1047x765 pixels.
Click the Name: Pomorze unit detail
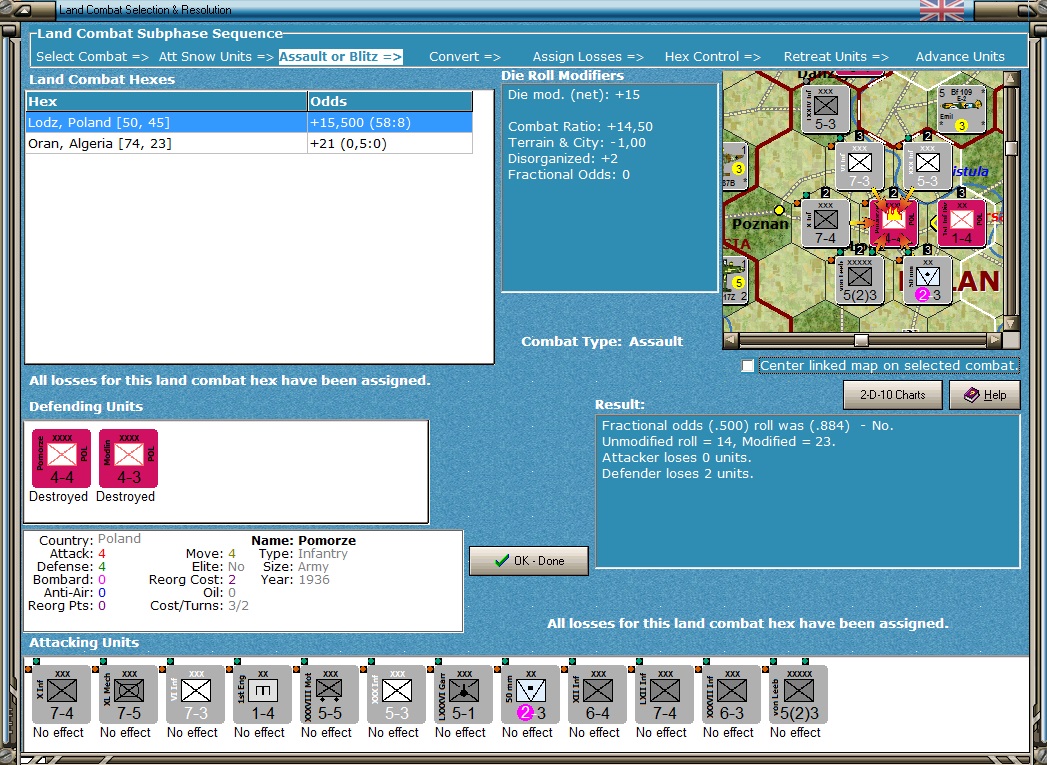tap(304, 541)
